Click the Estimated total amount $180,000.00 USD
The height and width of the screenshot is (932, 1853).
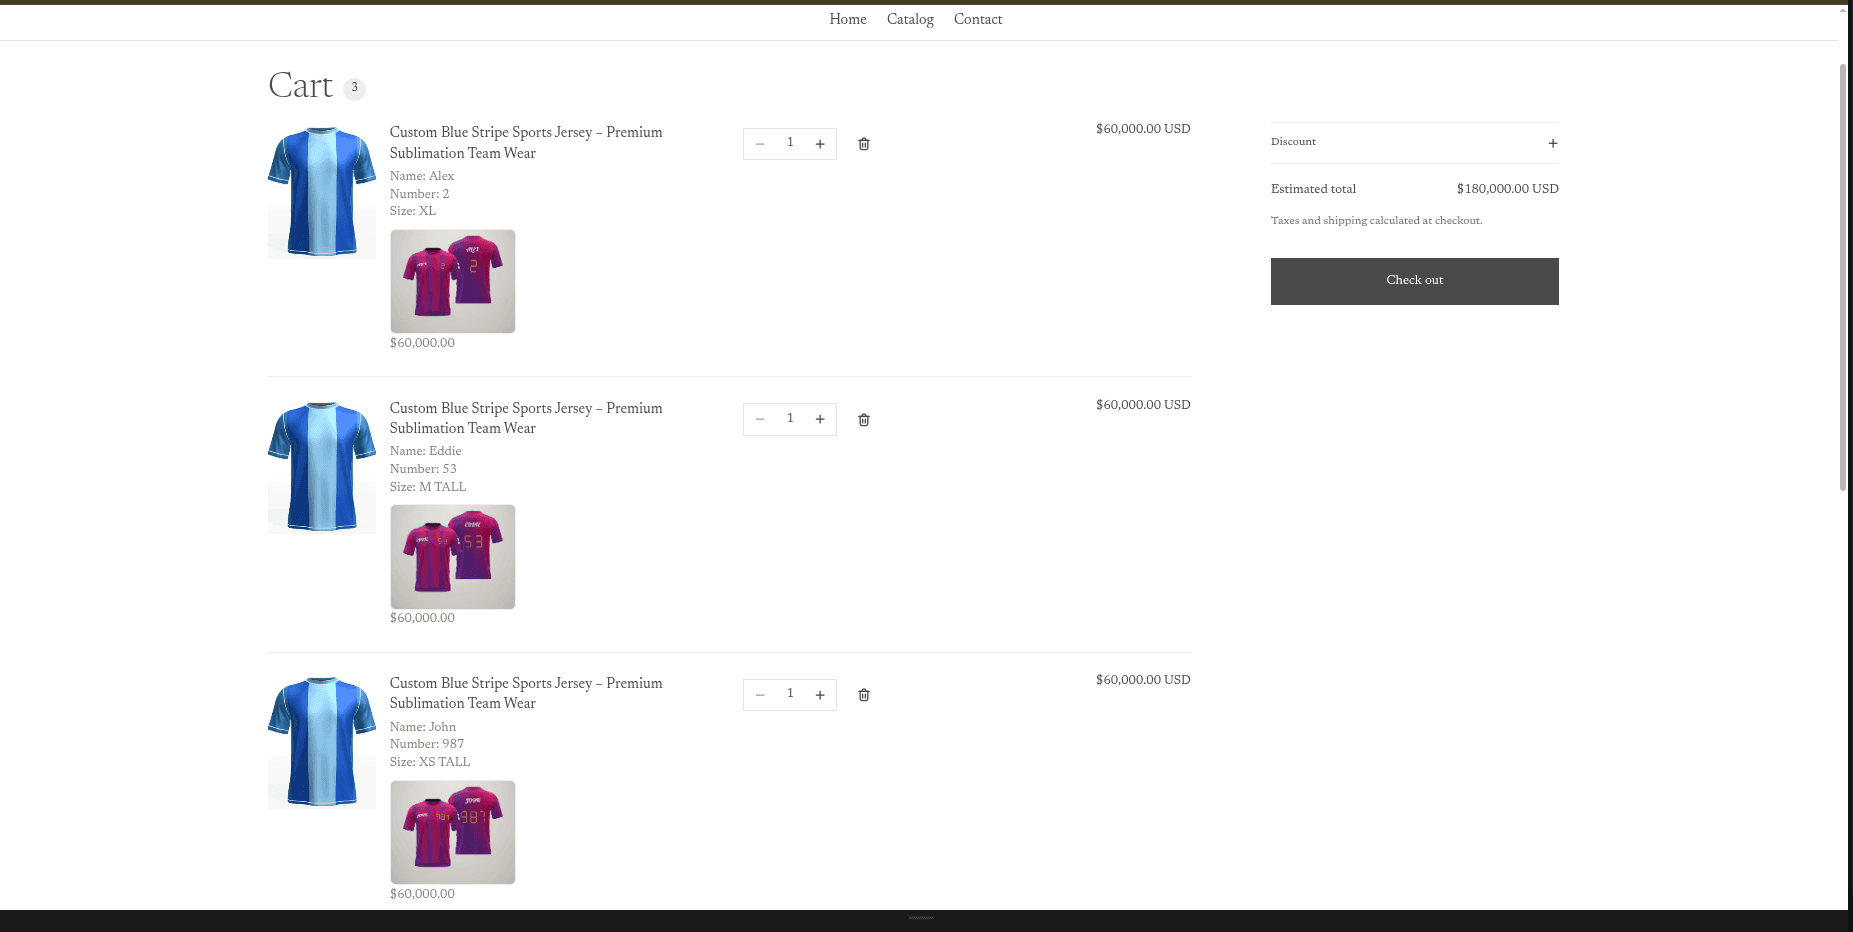1507,189
